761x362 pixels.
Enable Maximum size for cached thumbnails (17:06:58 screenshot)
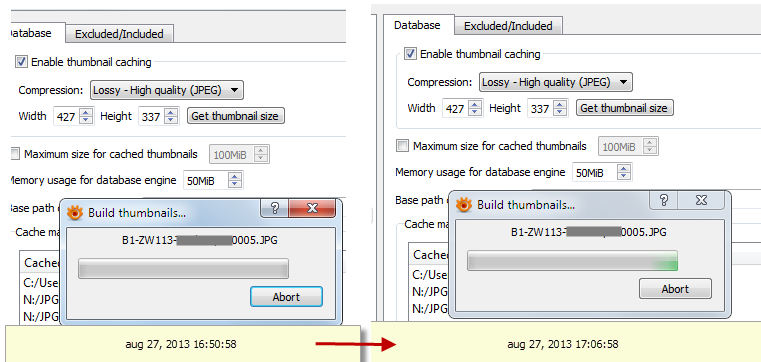(402, 146)
